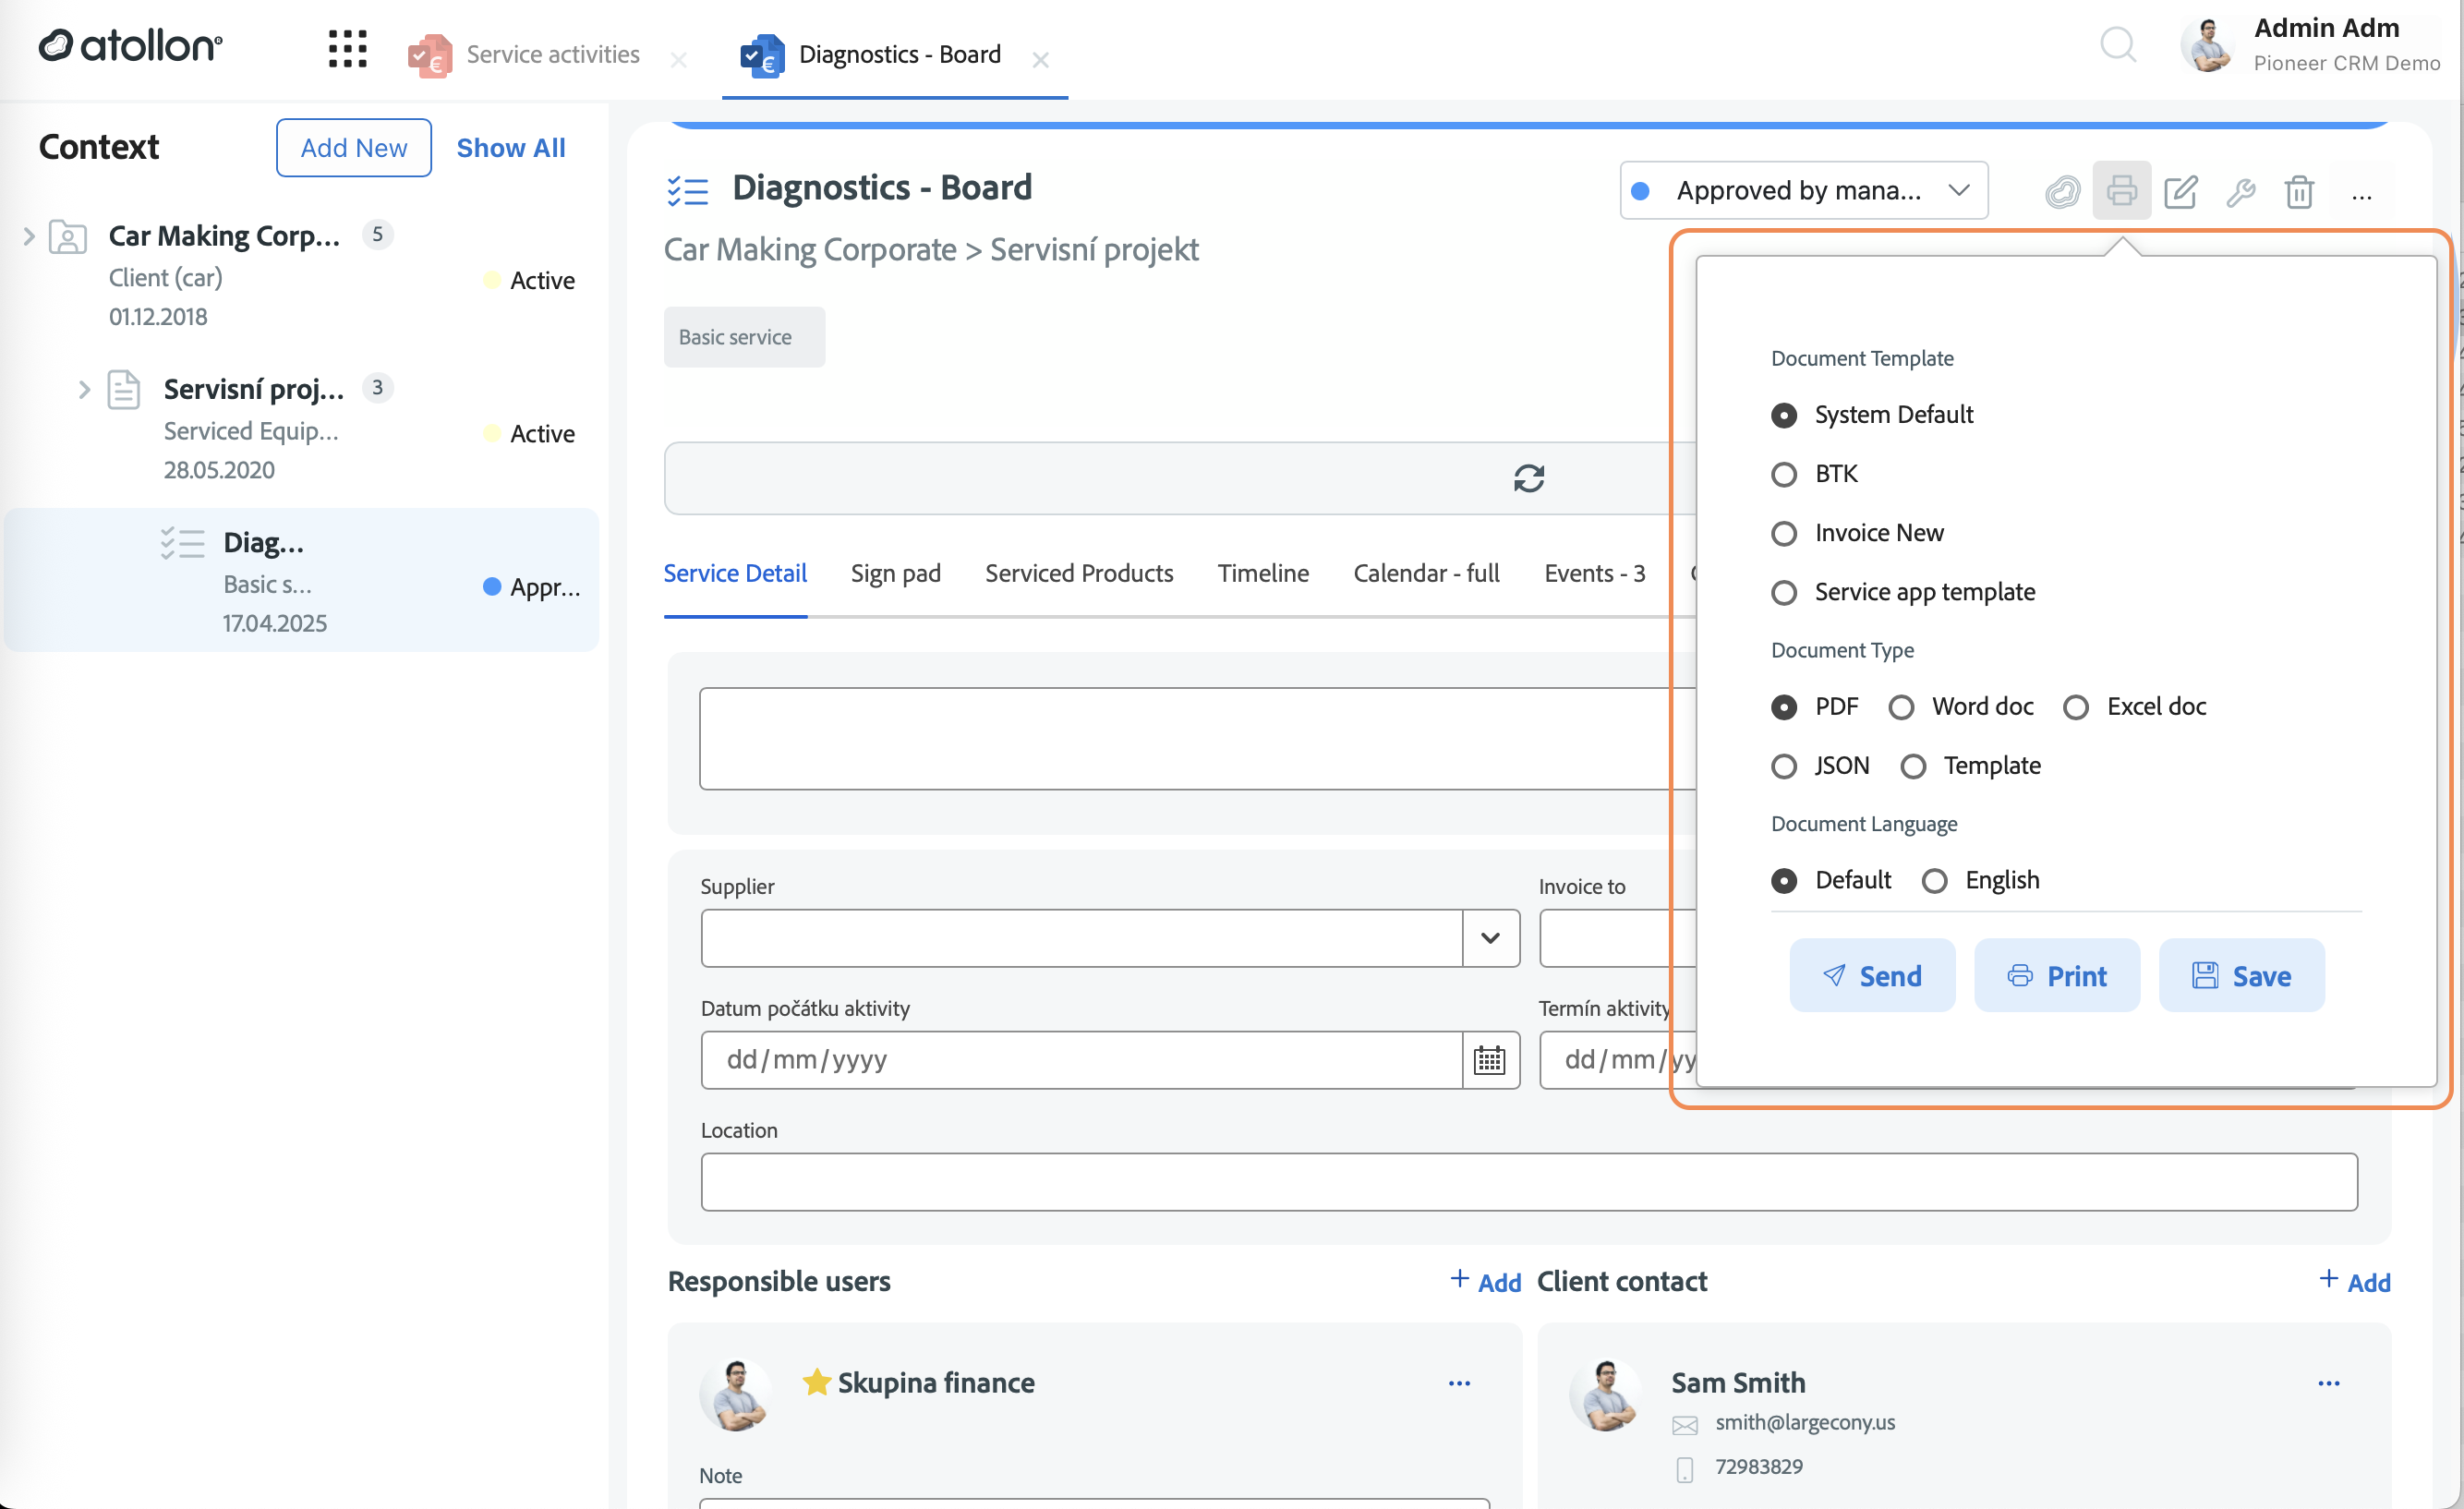The width and height of the screenshot is (2464, 1509).
Task: Click the Location input field
Action: 1529,1182
